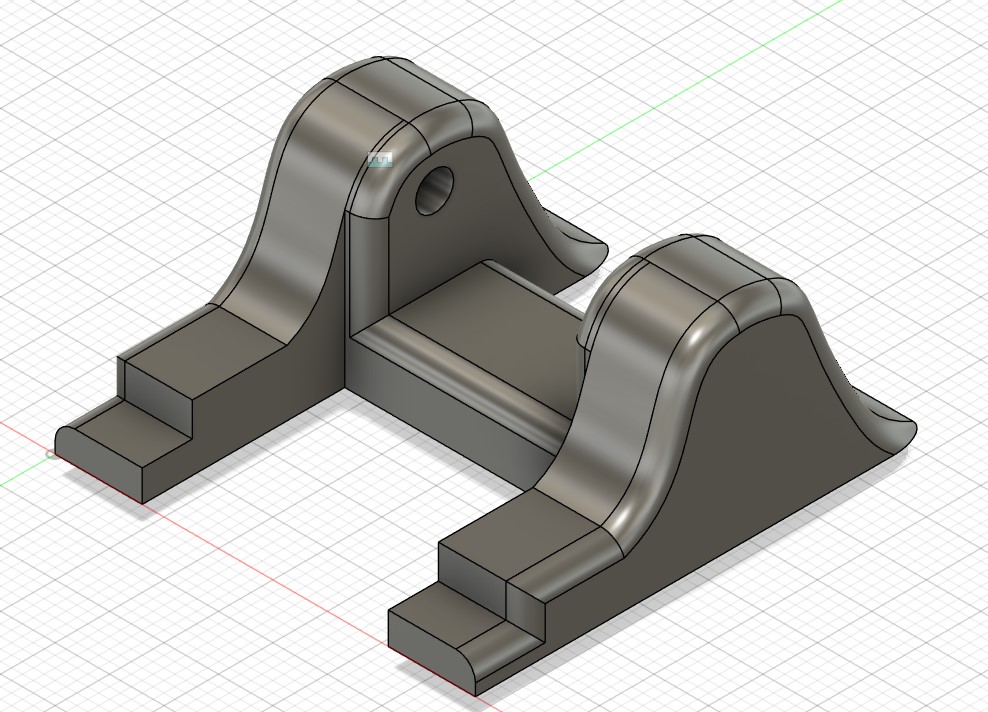Click the origin point on the grid
This screenshot has height=712, width=988.
(51, 455)
